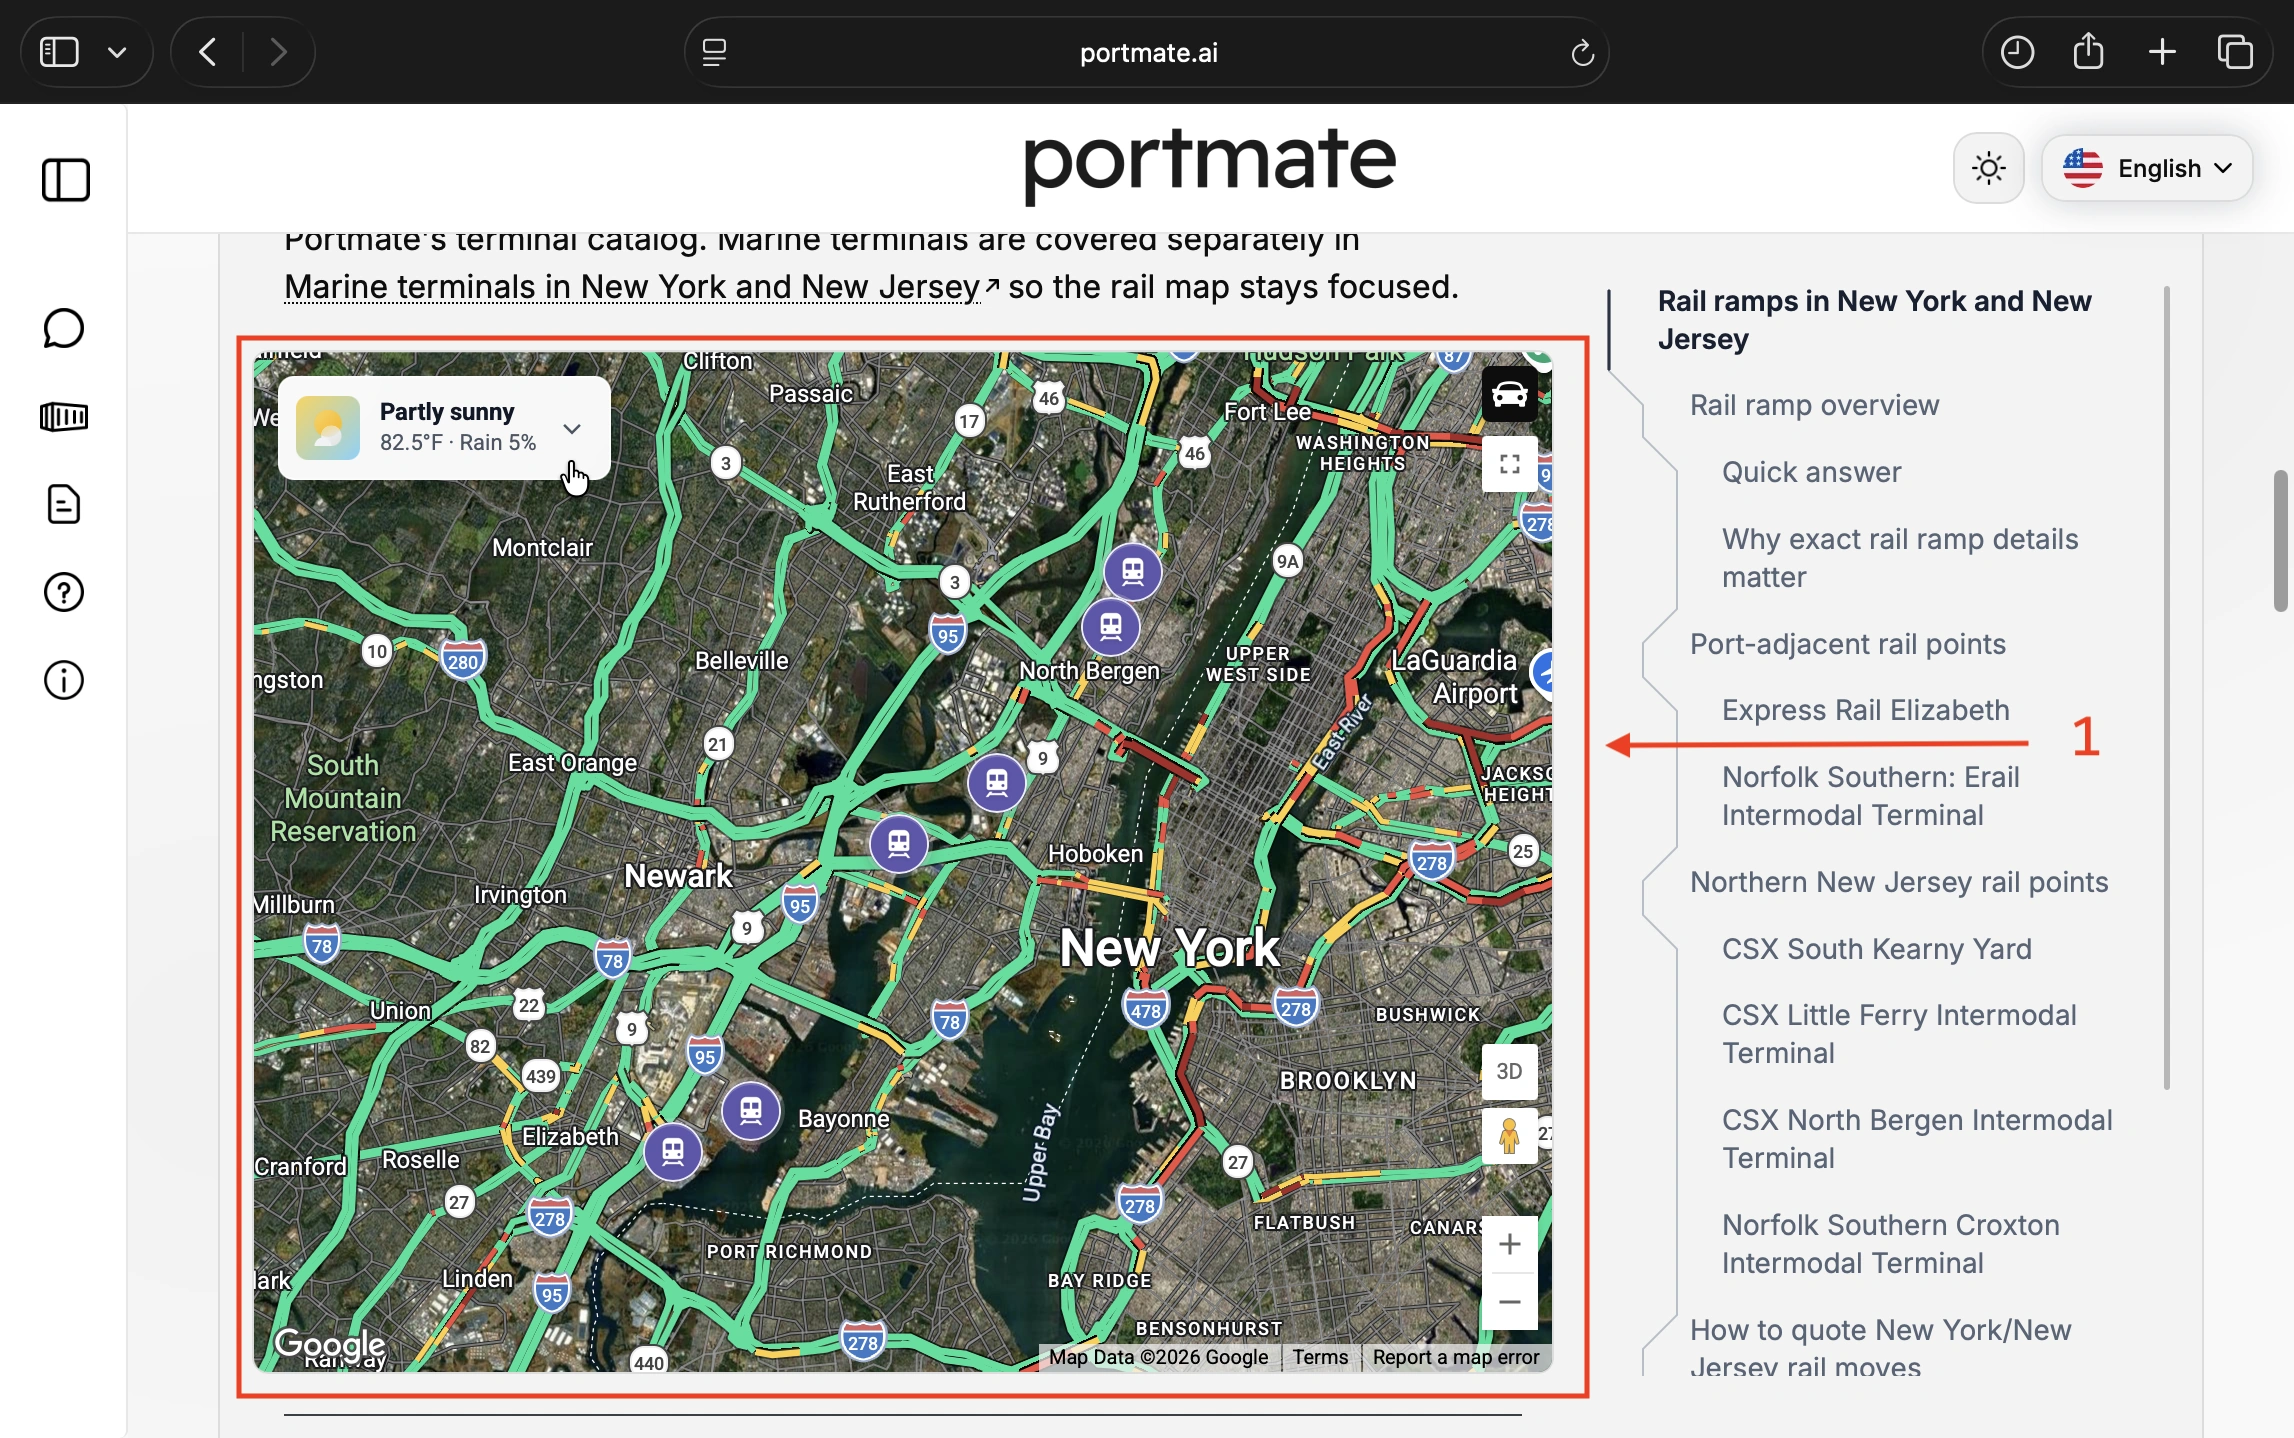Open the help question mark icon

coord(64,593)
